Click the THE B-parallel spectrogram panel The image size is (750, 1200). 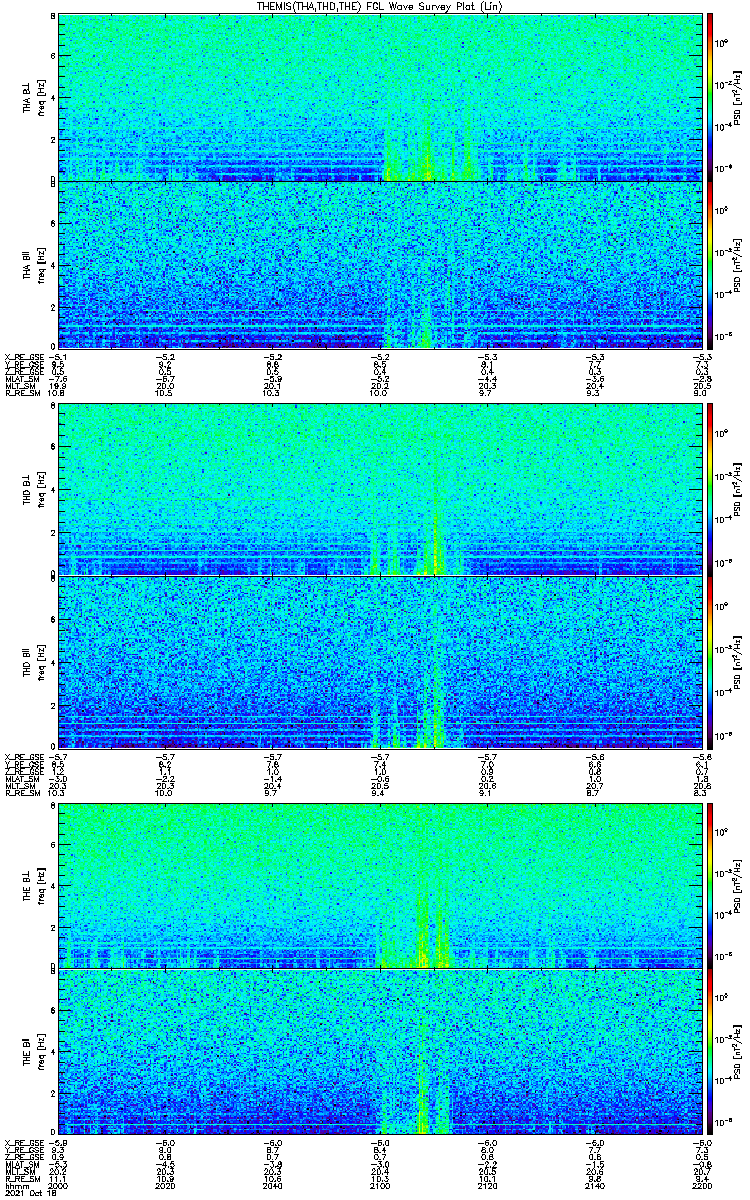click(x=378, y=1052)
